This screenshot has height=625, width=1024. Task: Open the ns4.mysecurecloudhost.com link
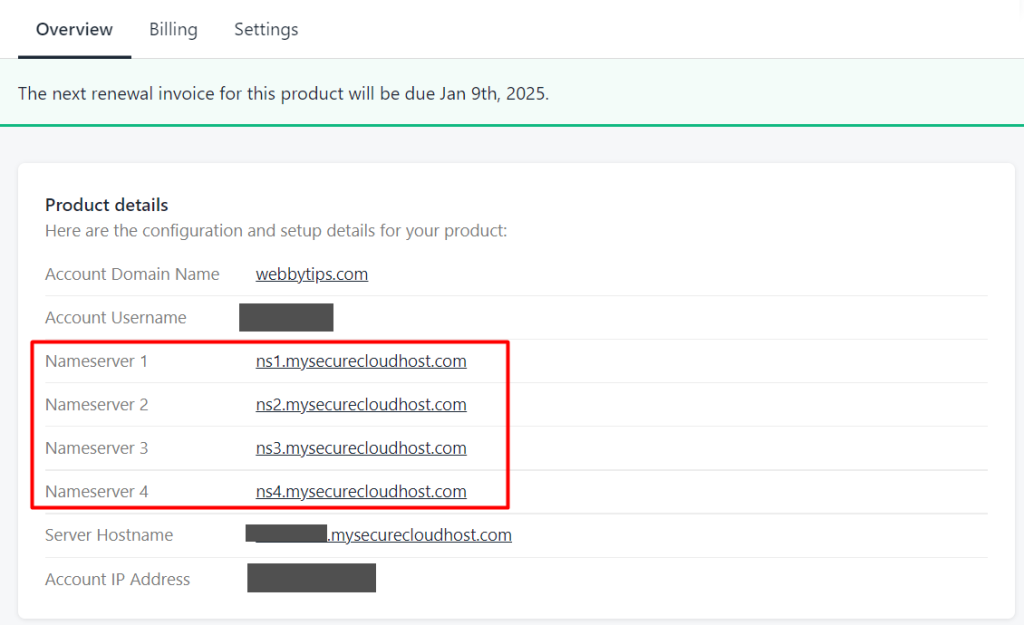point(361,492)
